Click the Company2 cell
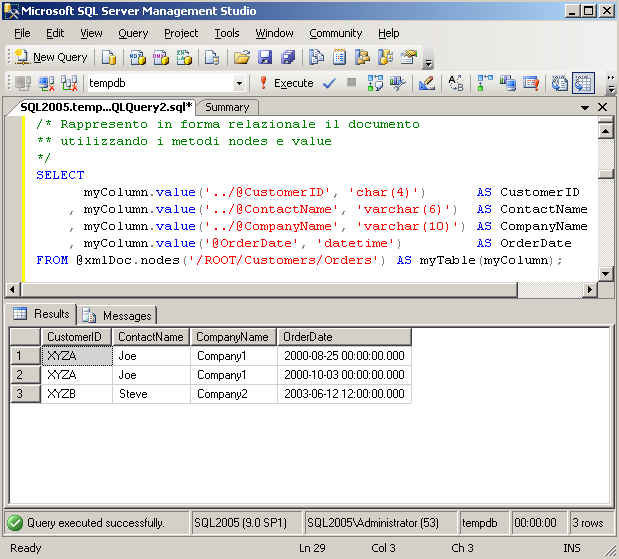 [x=234, y=394]
